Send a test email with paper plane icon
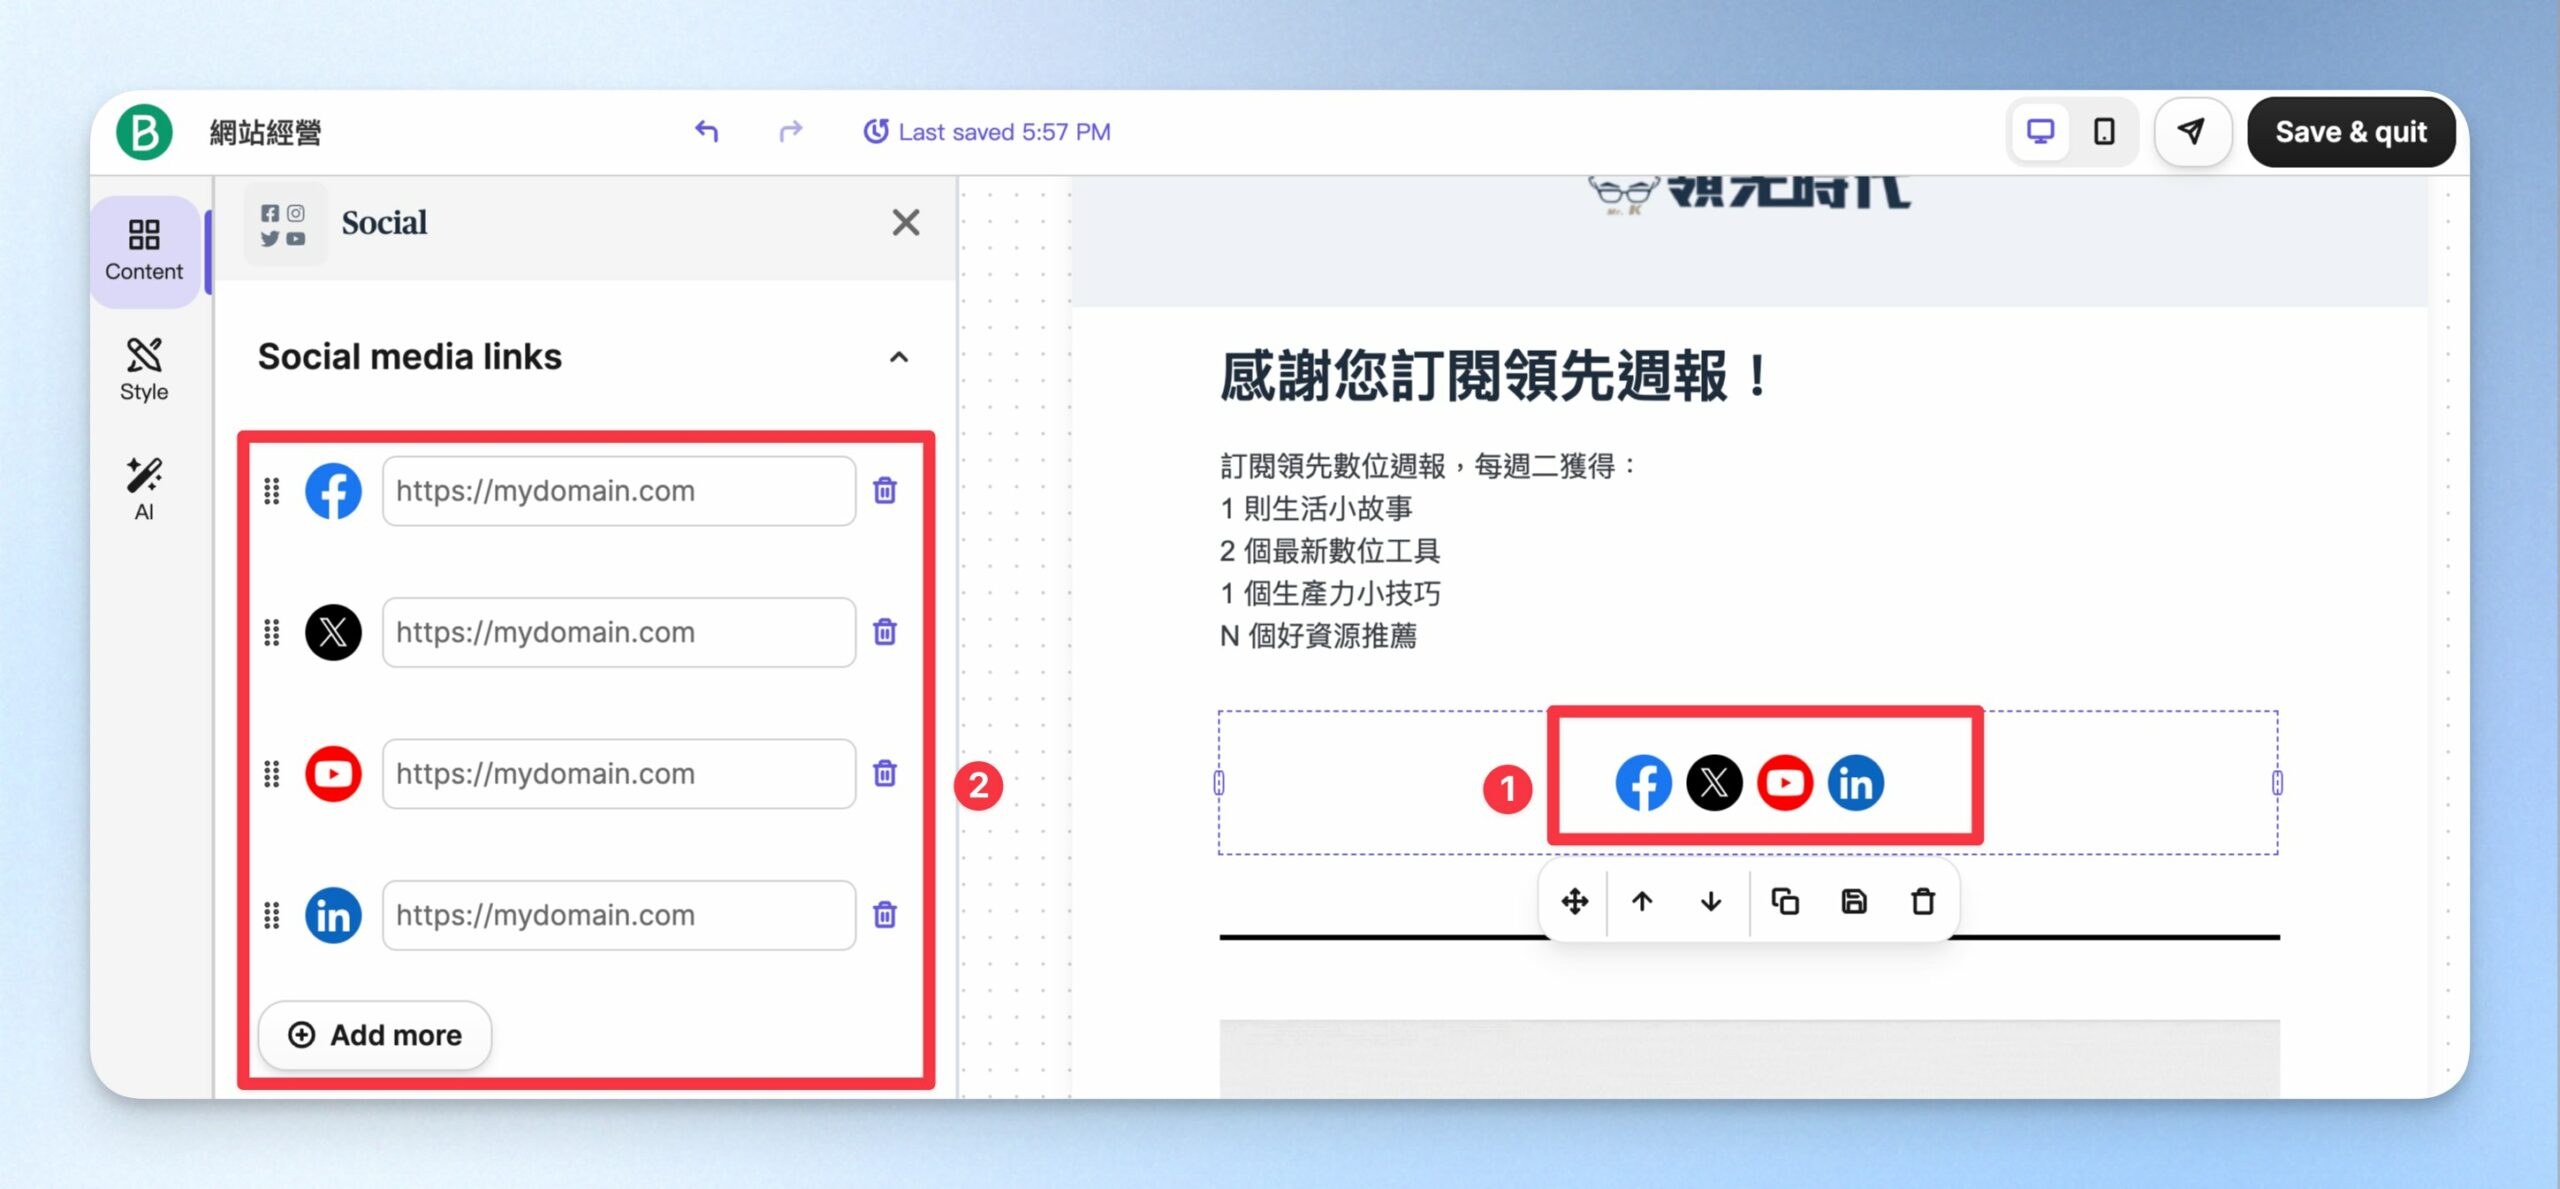 coord(2192,132)
